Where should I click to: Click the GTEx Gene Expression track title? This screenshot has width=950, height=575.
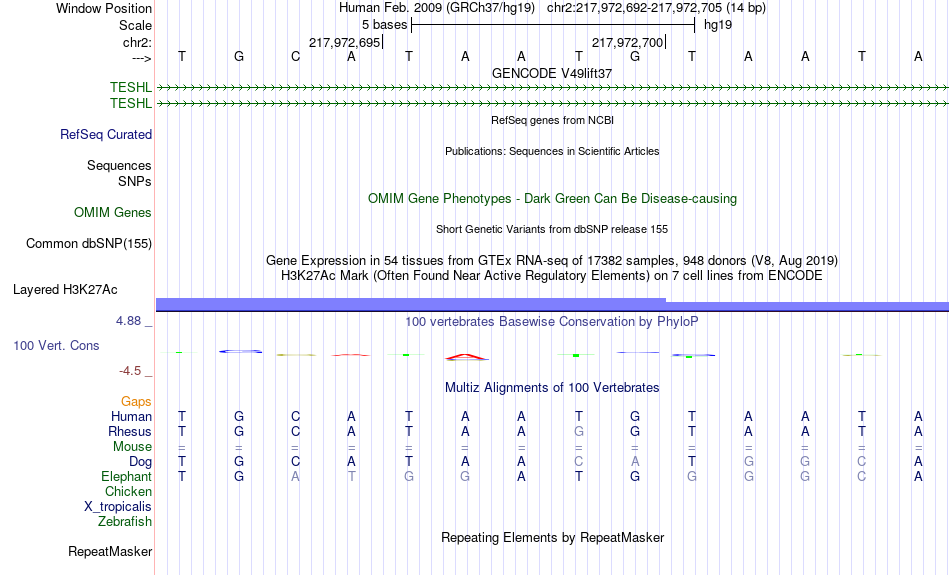pos(552,261)
